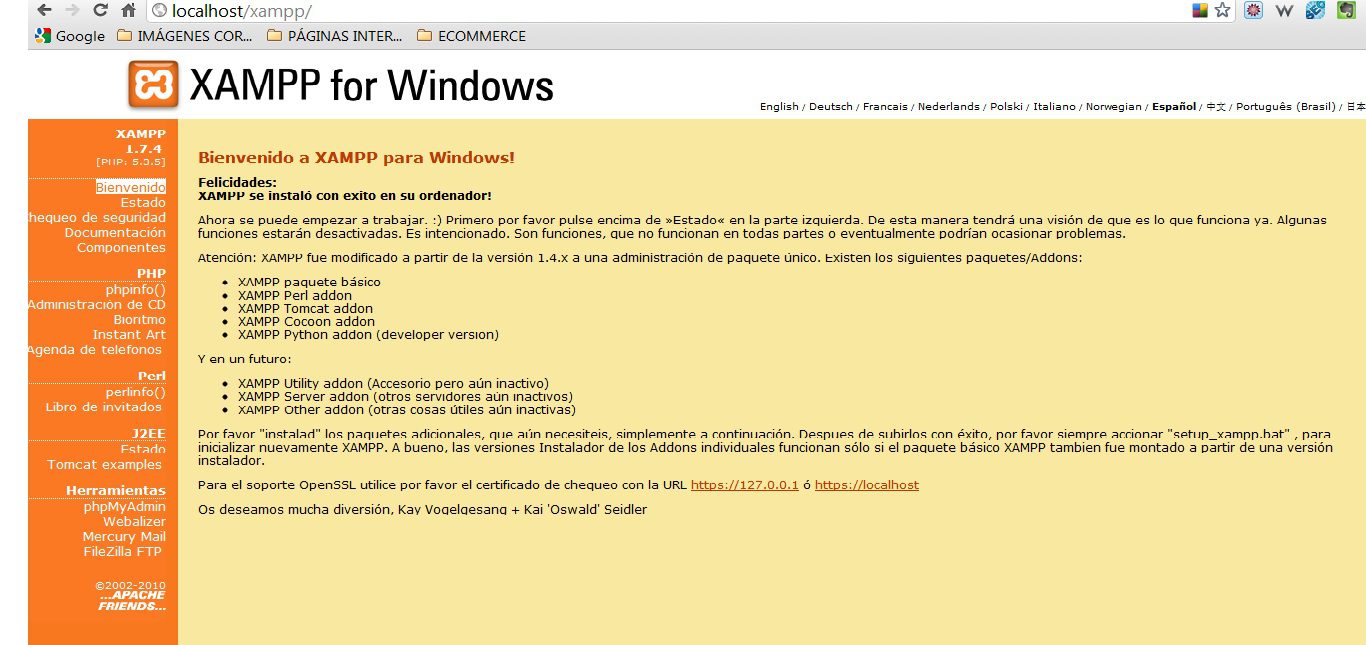The image size is (1366, 645).
Task: Click 'XAMPP Python addon (developer version)' item
Action: coord(368,335)
